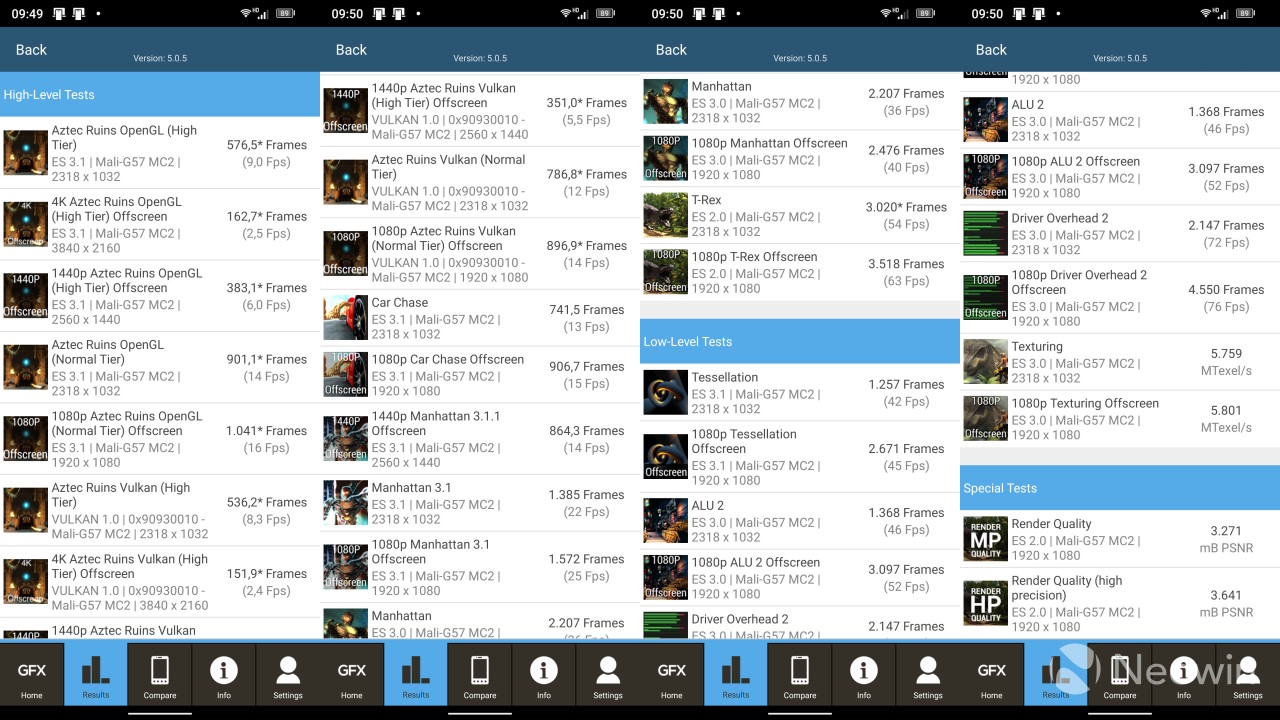This screenshot has width=1280, height=720.
Task: Open Aztec Ruins OpenGL (Normal Tier) result
Action: (160, 367)
